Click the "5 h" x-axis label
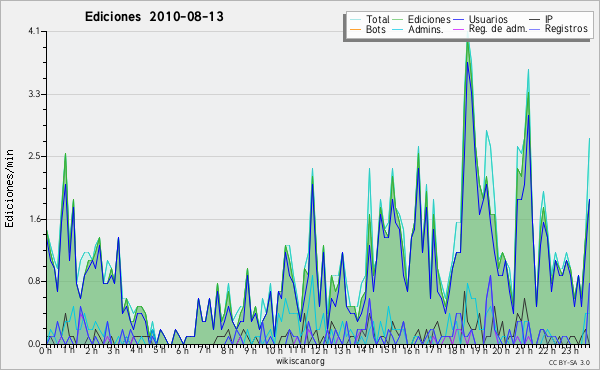The height and width of the screenshot is (370, 600). coord(159,350)
